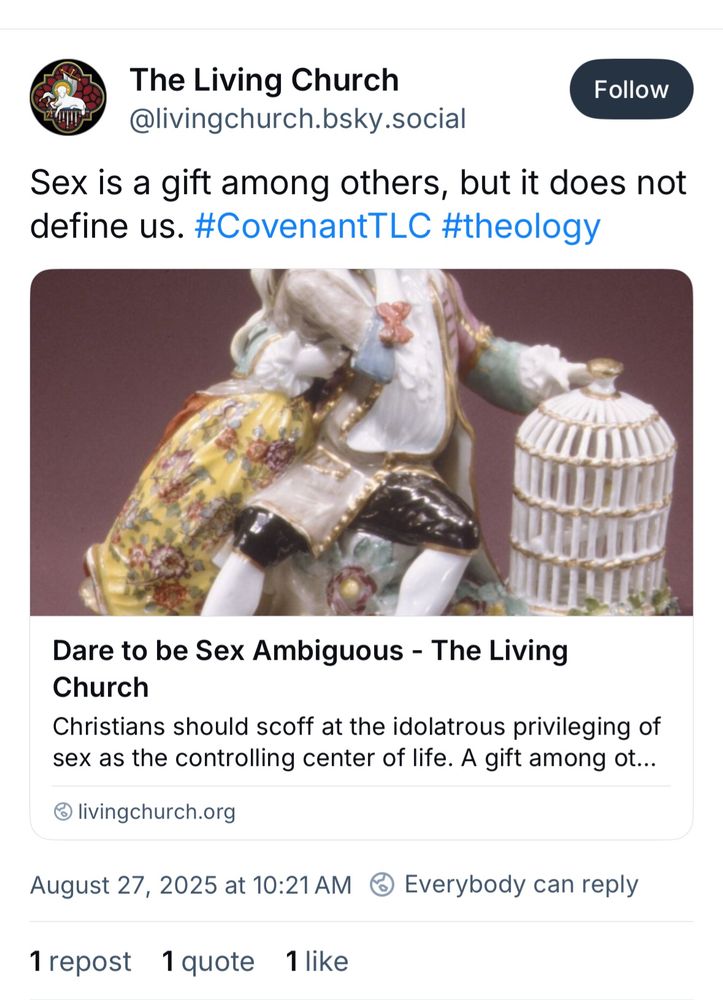The height and width of the screenshot is (1000, 723).
Task: Click the white birdcage in preview image
Action: [593, 491]
